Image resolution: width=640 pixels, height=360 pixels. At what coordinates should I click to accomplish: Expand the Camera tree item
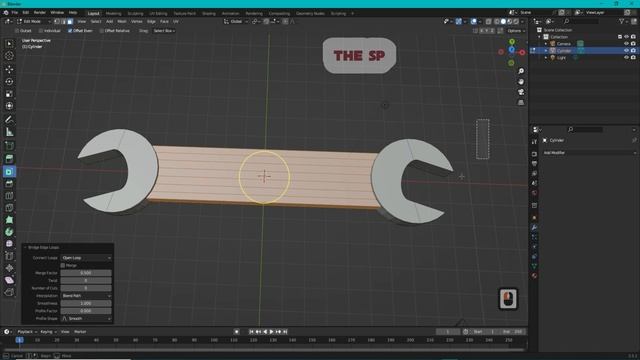546,44
